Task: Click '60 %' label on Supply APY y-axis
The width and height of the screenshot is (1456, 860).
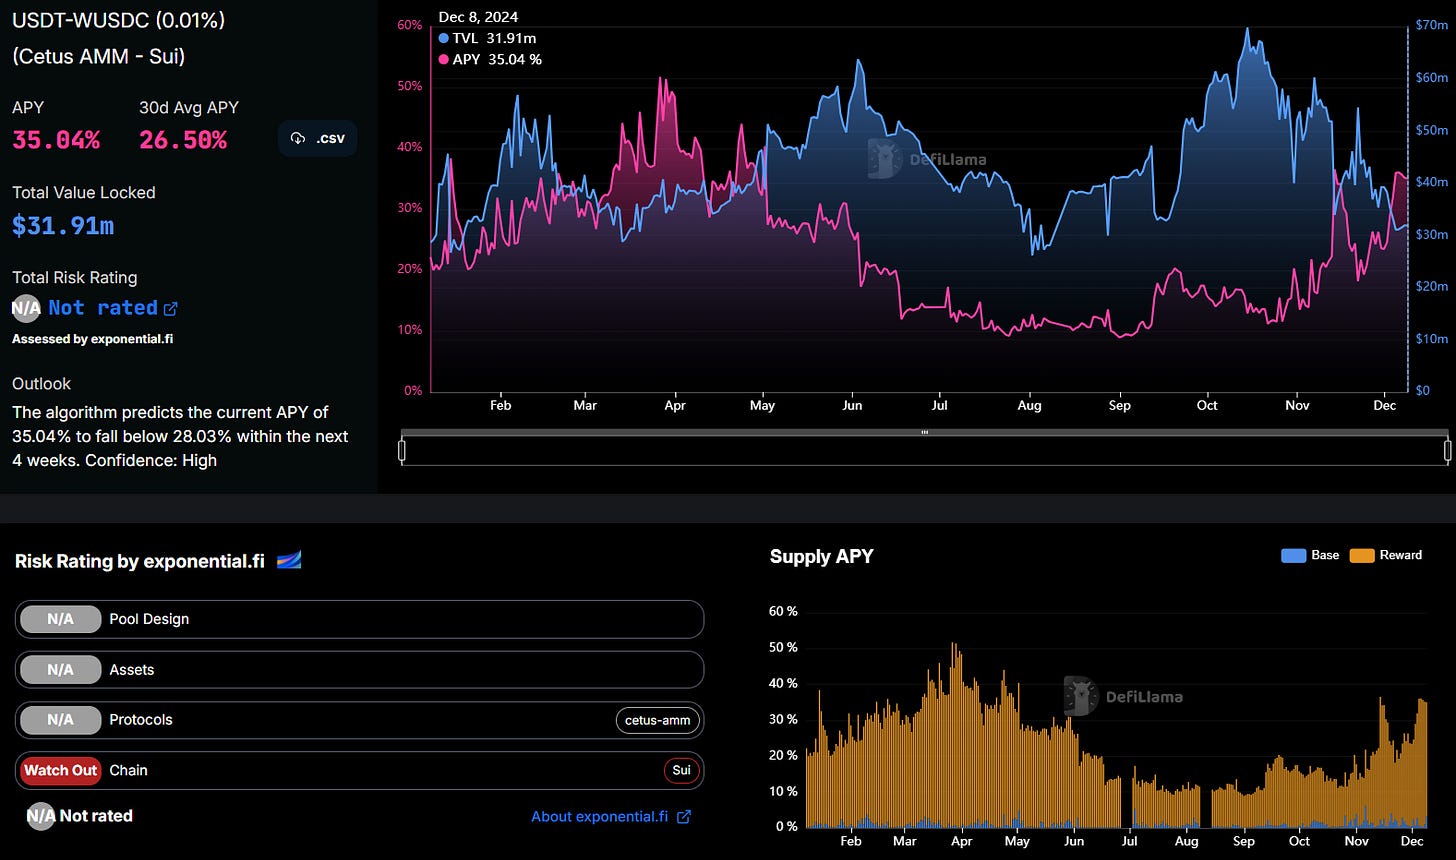Action: click(x=784, y=611)
